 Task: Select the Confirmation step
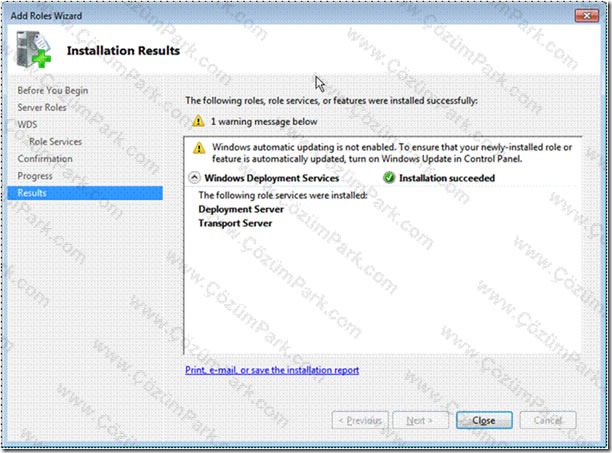point(45,159)
